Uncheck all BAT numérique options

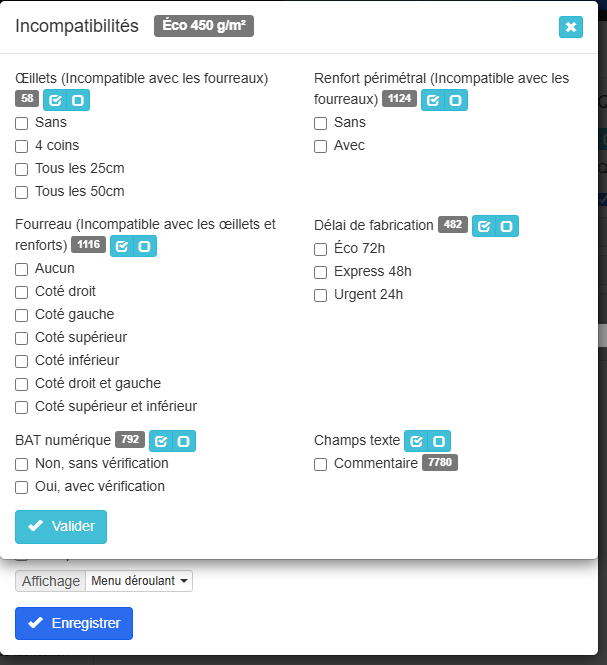(x=183, y=441)
